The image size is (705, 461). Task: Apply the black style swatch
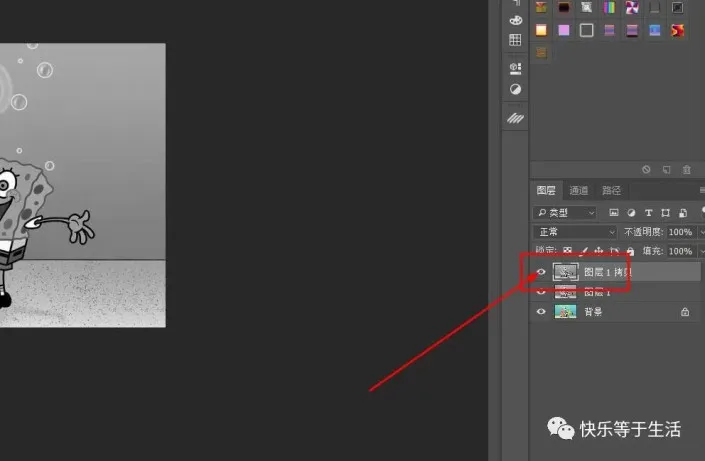pyautogui.click(x=563, y=7)
